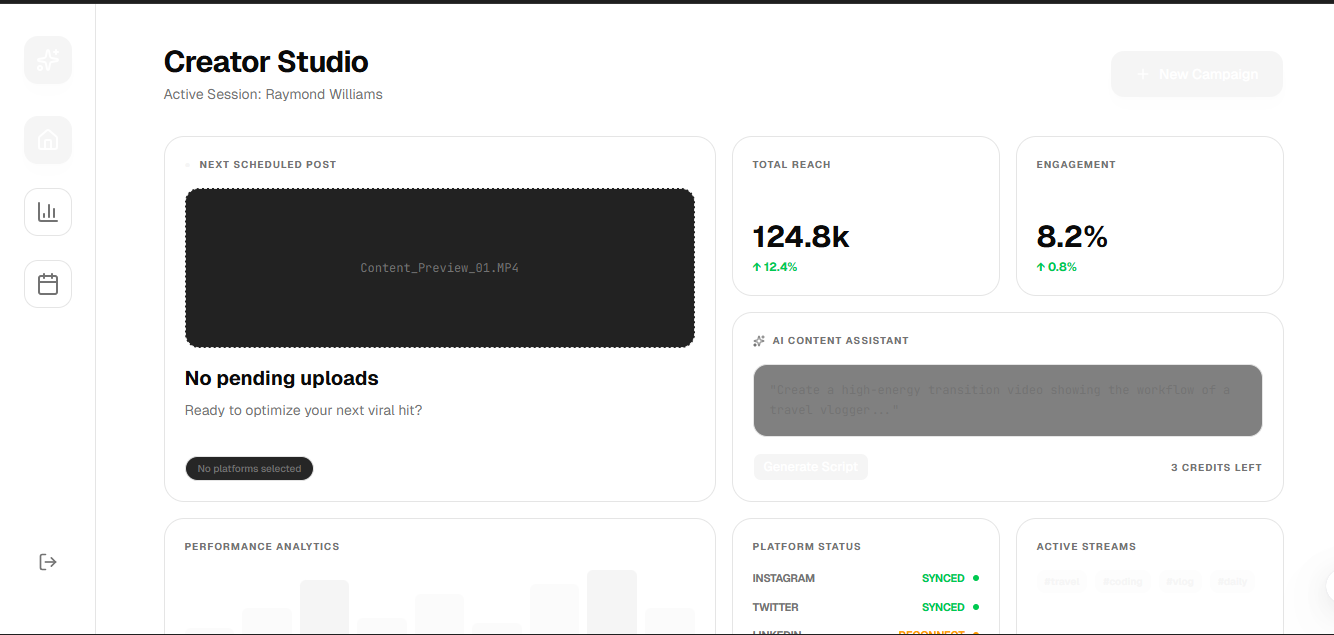Click the 'TOTAL REACH' card label
This screenshot has height=635, width=1334.
tap(792, 164)
